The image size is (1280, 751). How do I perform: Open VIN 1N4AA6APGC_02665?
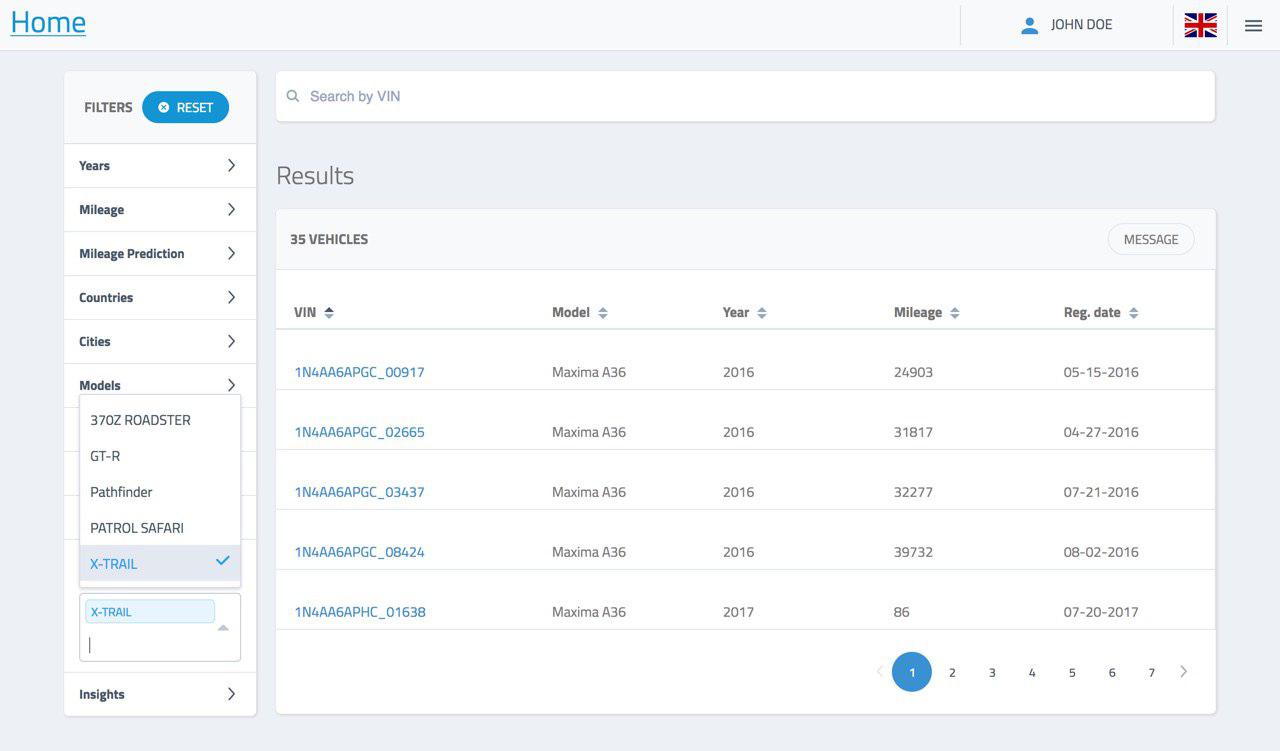[x=359, y=432]
